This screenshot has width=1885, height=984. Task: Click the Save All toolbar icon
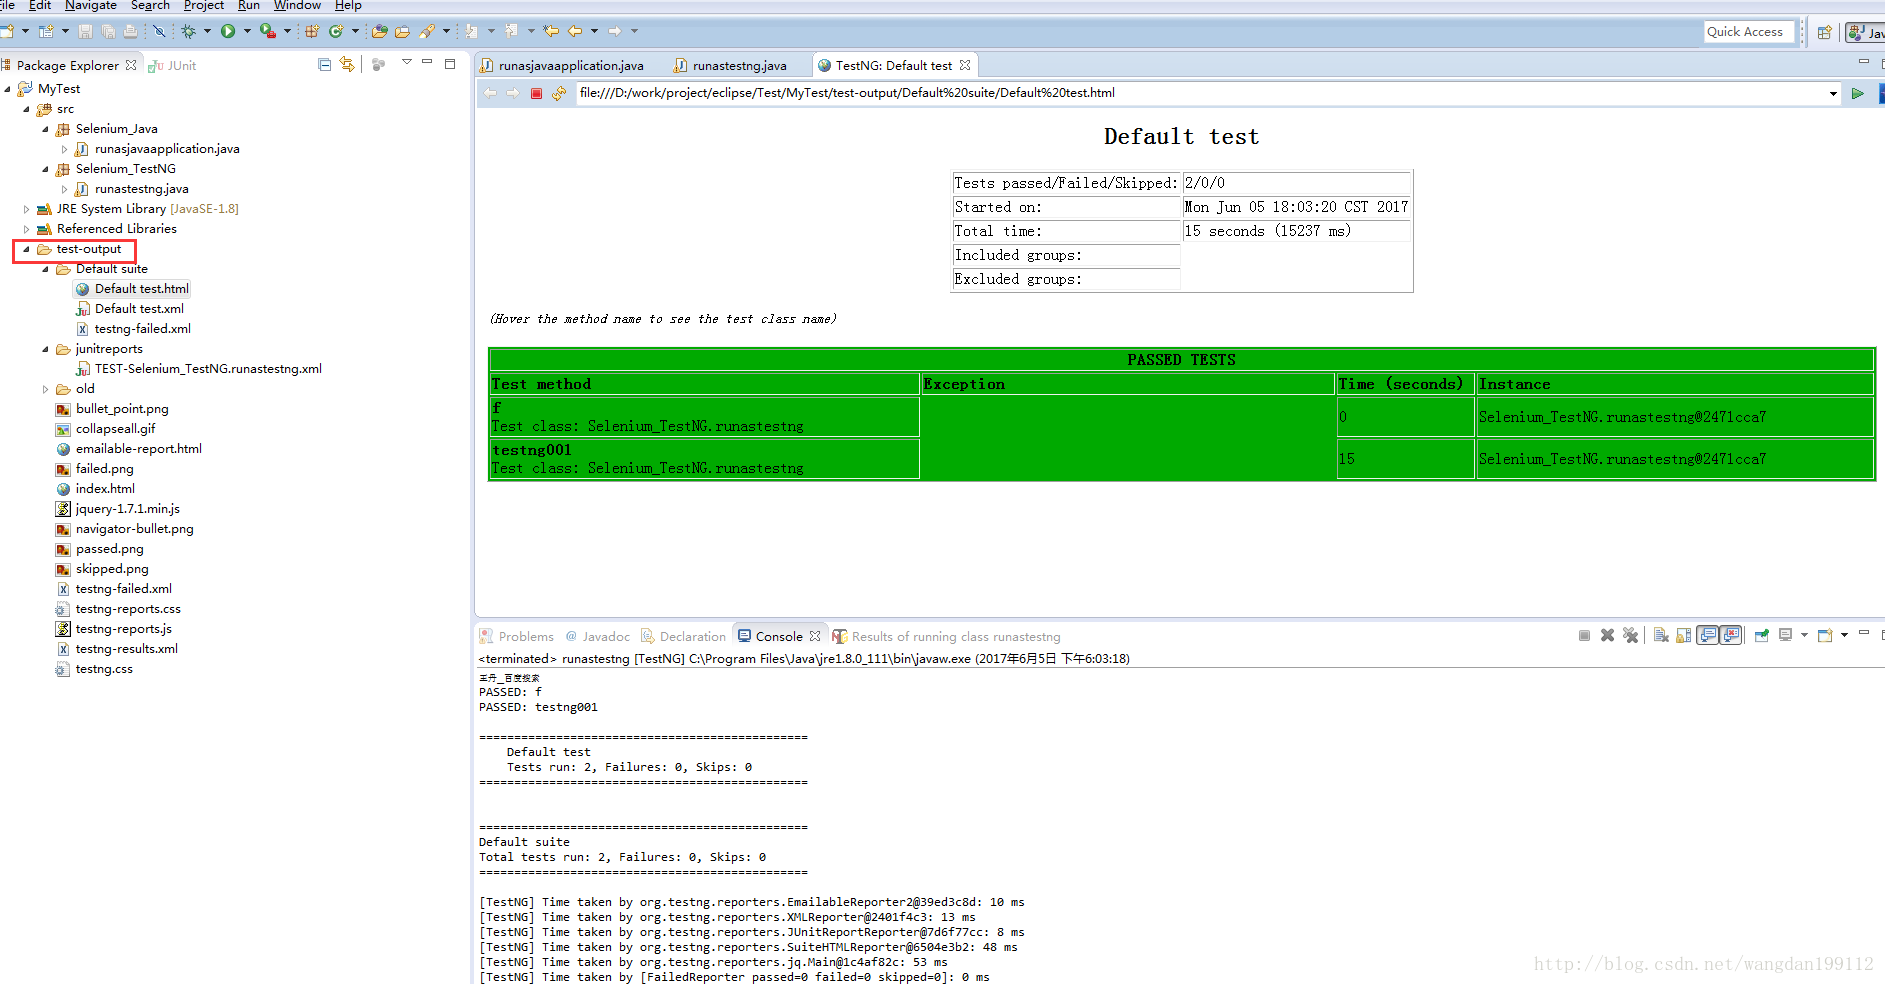click(x=108, y=32)
